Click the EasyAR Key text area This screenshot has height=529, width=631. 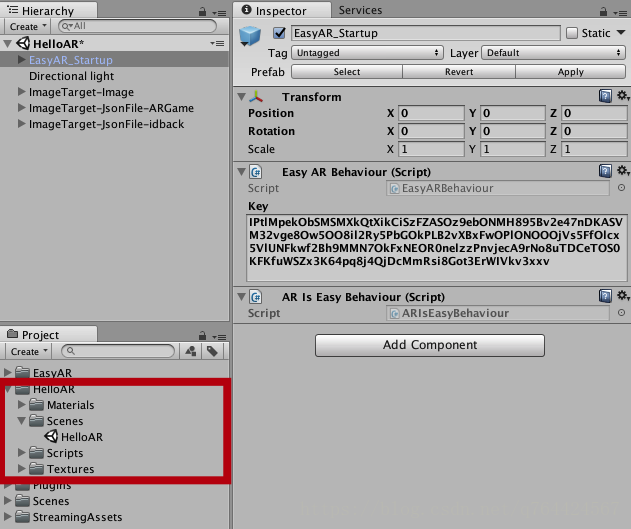coord(437,247)
